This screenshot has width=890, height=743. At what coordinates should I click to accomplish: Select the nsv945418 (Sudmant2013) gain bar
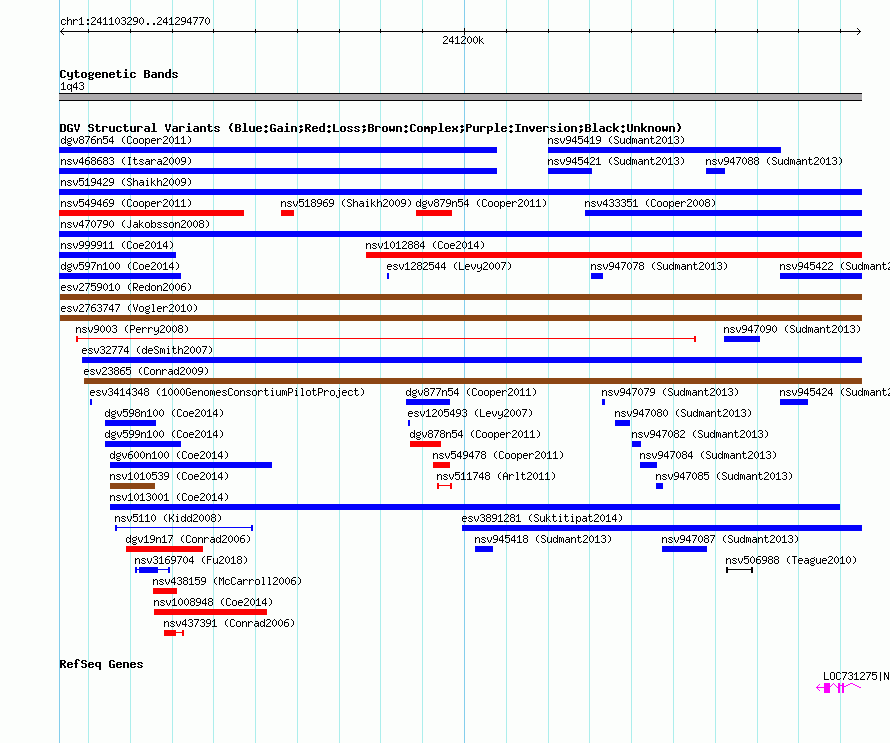(484, 549)
